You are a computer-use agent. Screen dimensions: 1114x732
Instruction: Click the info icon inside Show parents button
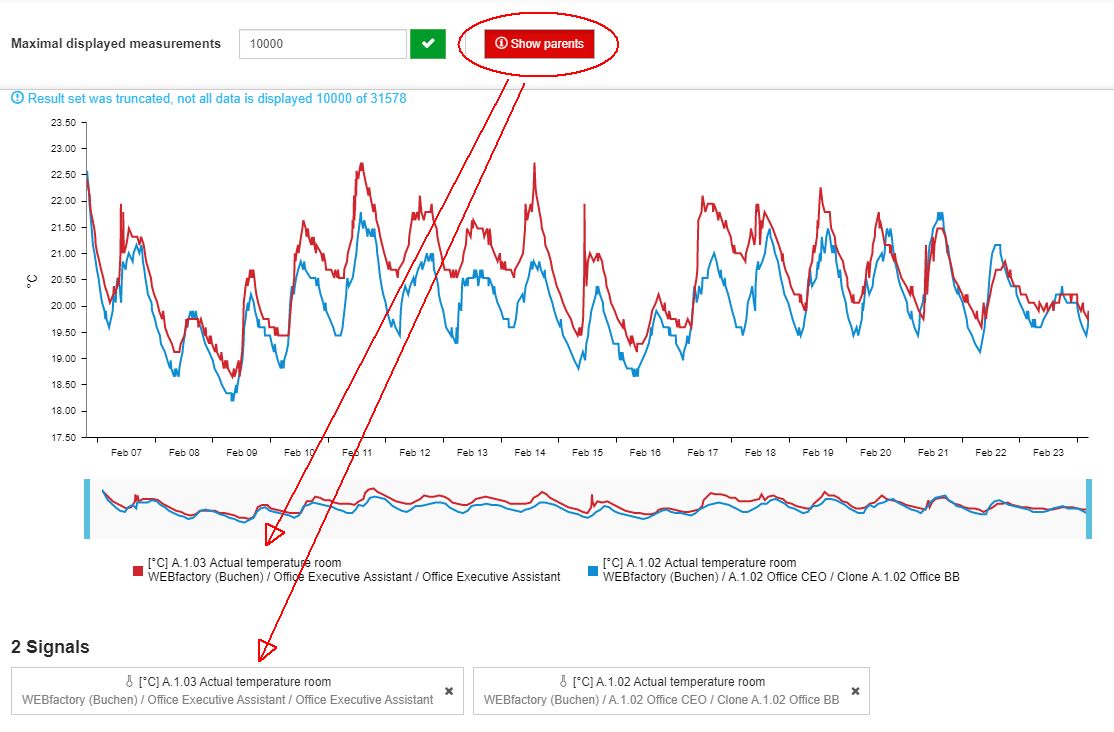(500, 44)
